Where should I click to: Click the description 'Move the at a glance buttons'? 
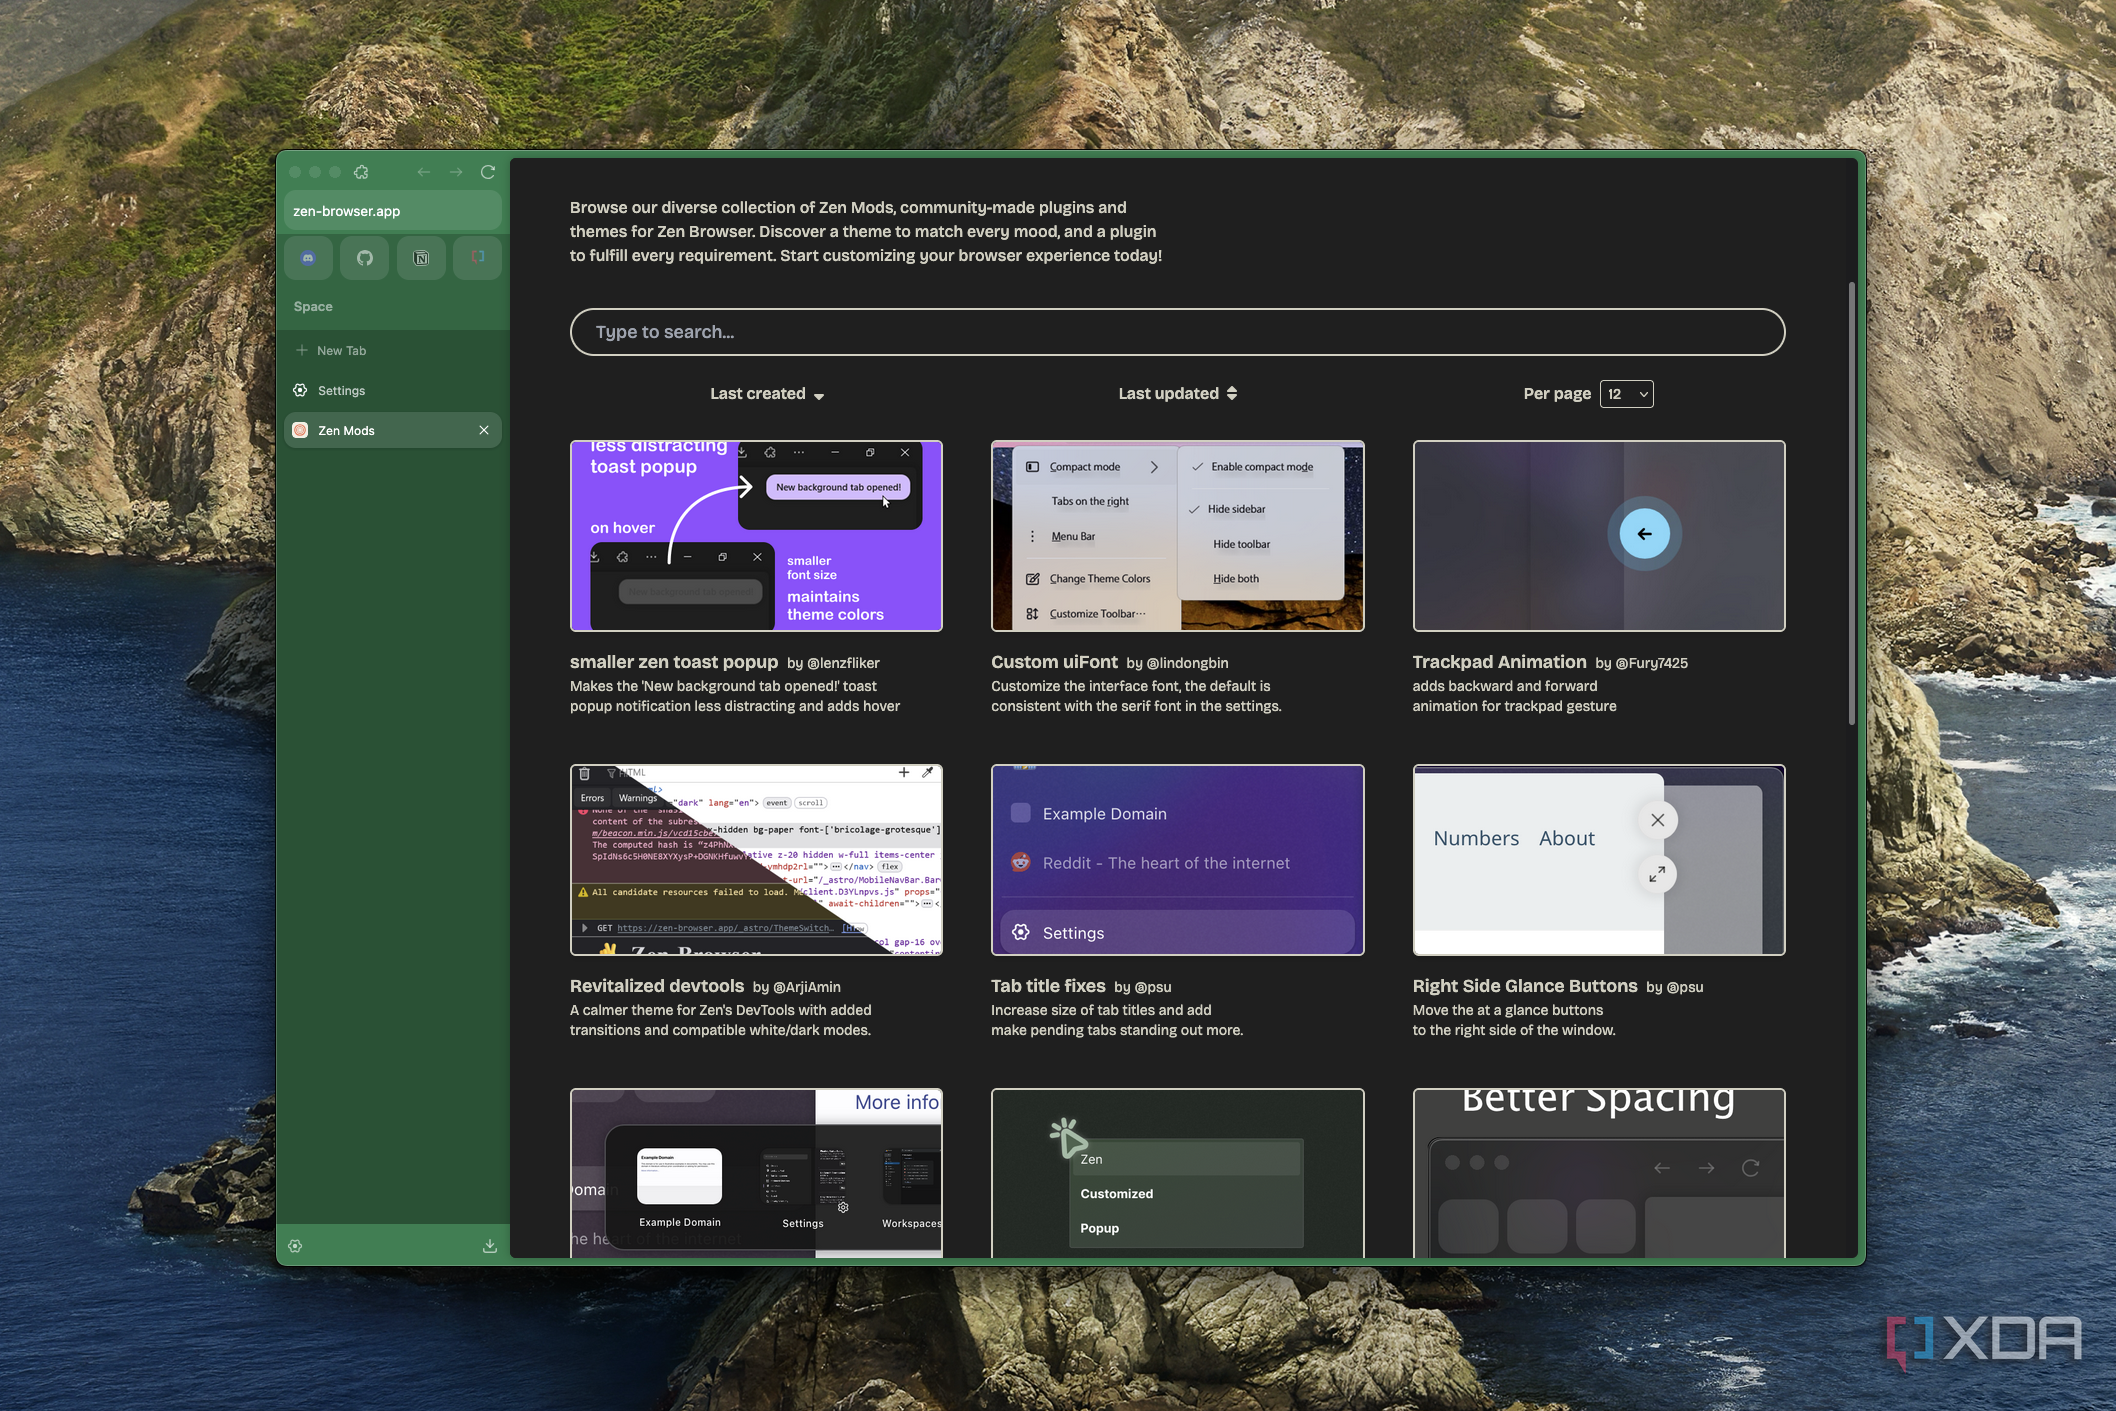click(1514, 1020)
